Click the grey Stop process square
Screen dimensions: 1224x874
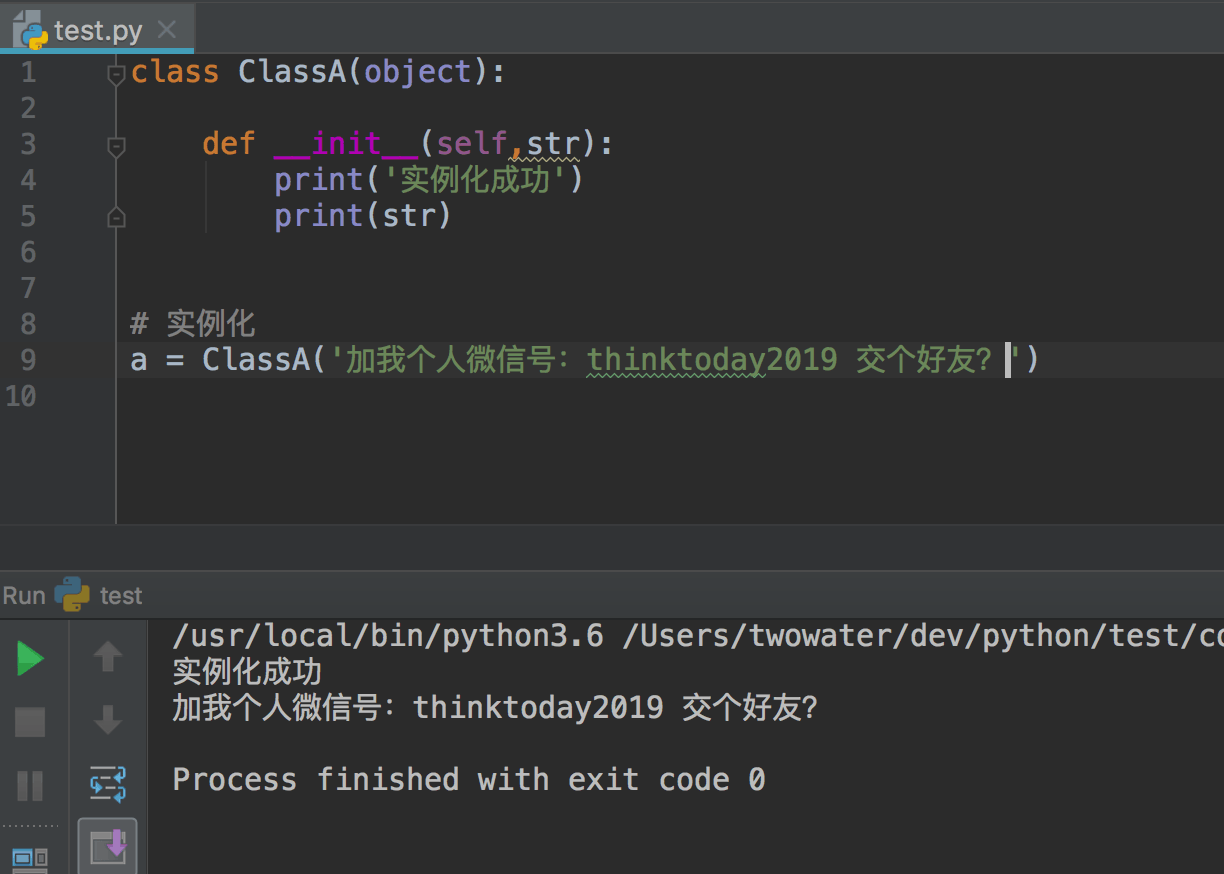point(30,722)
